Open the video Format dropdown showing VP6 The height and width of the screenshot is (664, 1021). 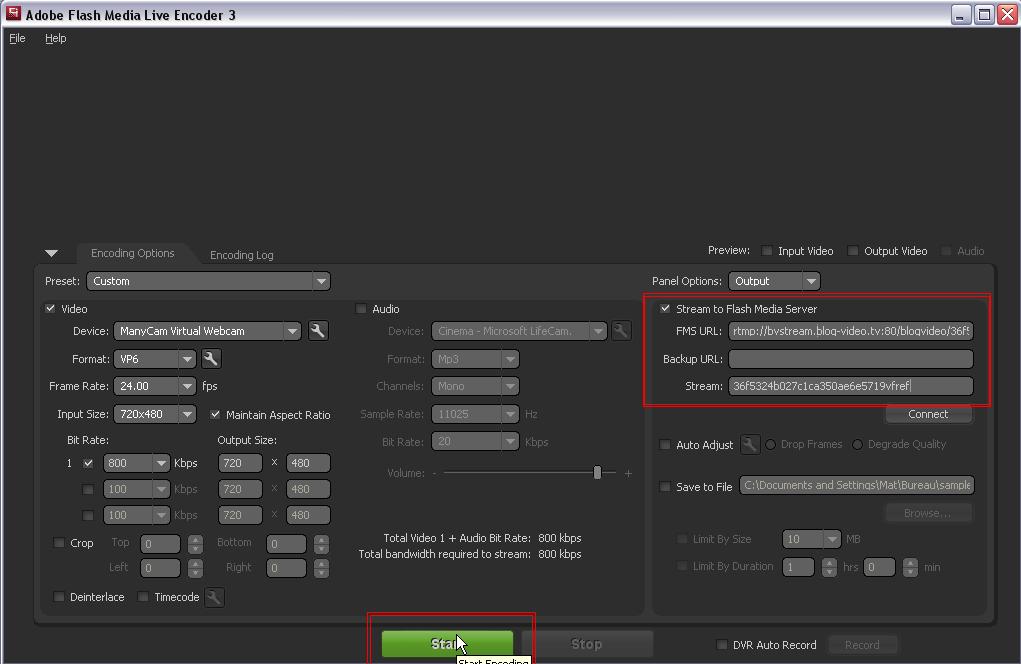click(x=155, y=359)
